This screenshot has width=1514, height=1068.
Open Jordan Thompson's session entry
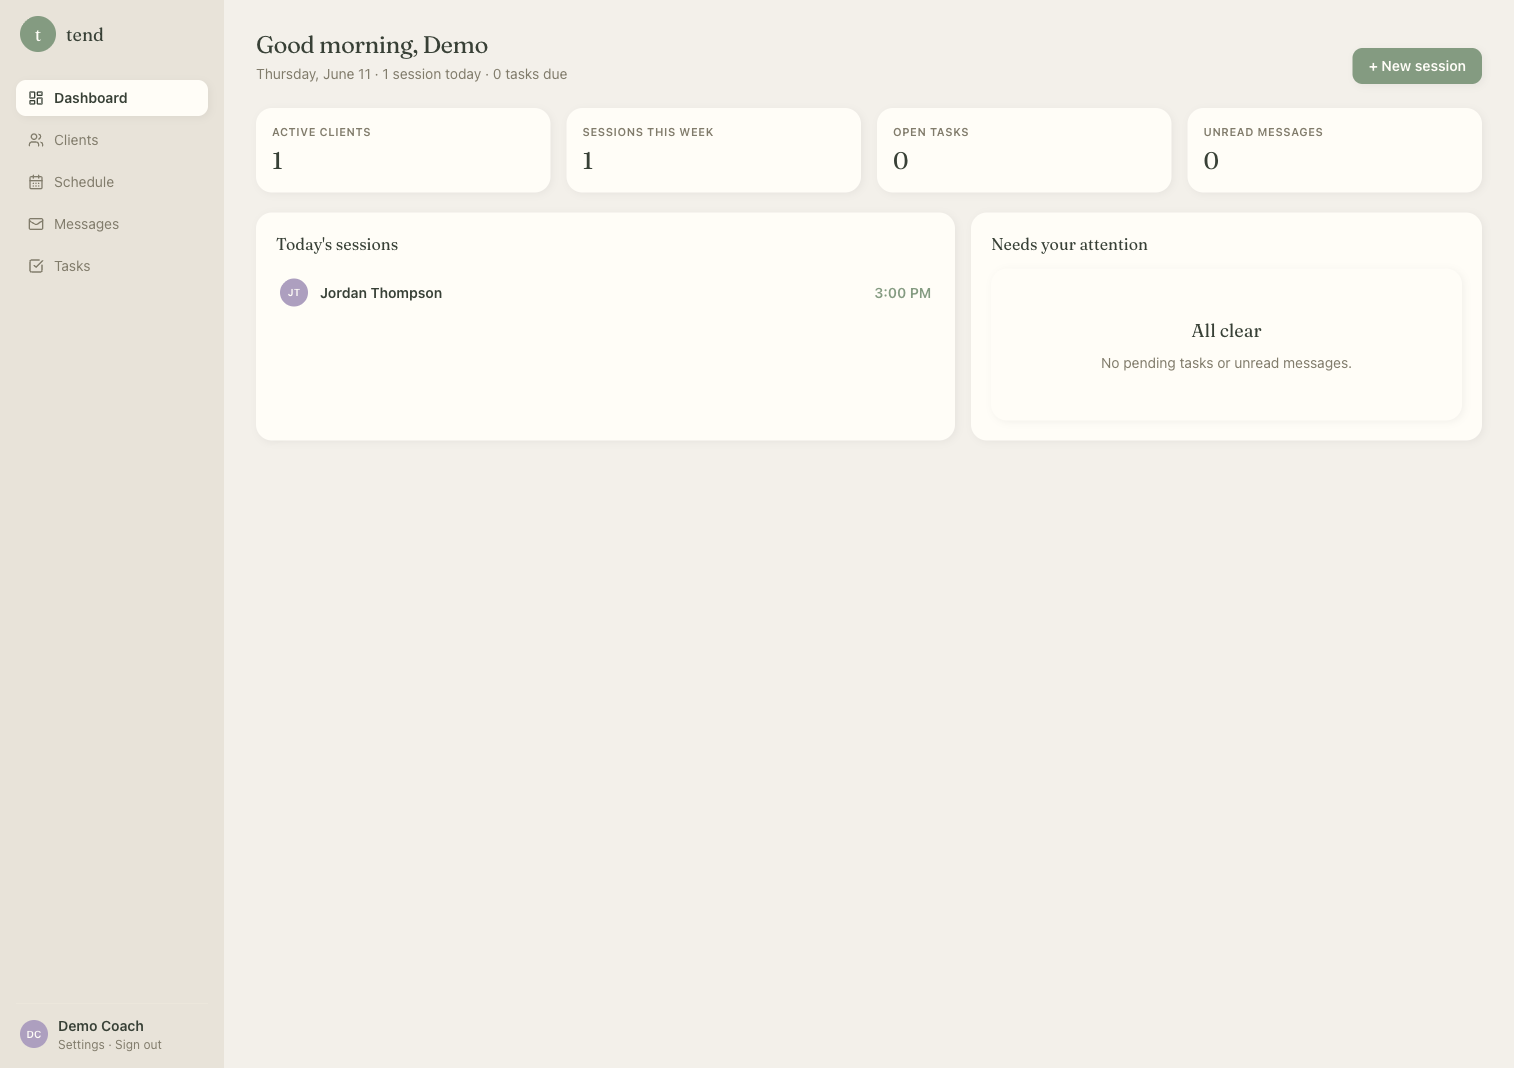pos(605,293)
